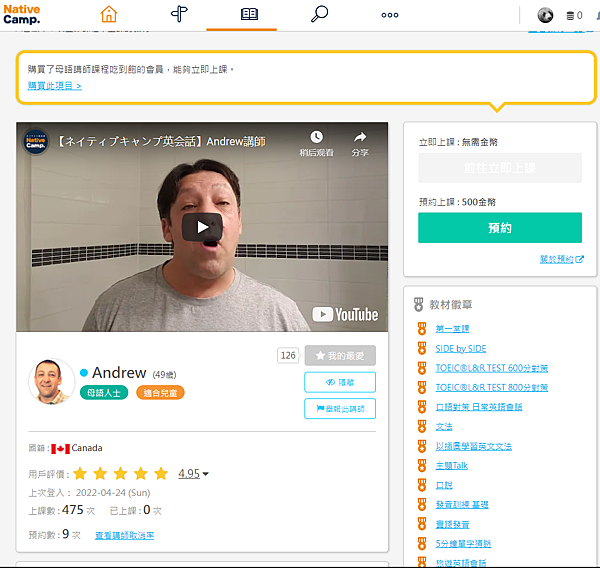Open the video title Andrew講師
The width and height of the screenshot is (600, 568).
[x=161, y=142]
